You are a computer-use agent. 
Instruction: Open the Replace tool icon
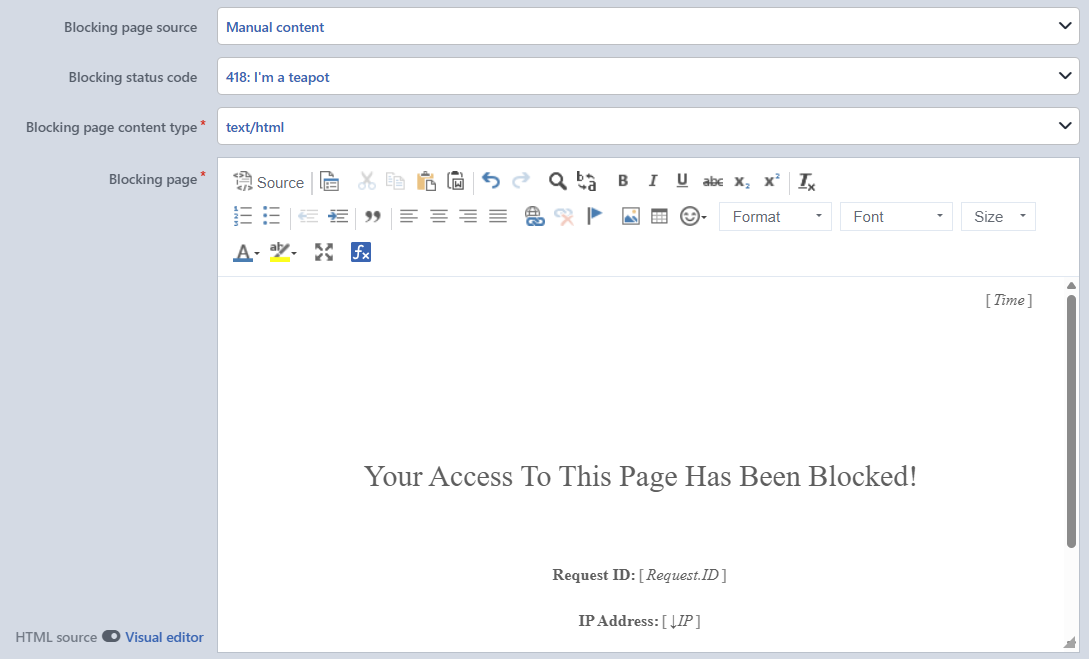point(587,181)
